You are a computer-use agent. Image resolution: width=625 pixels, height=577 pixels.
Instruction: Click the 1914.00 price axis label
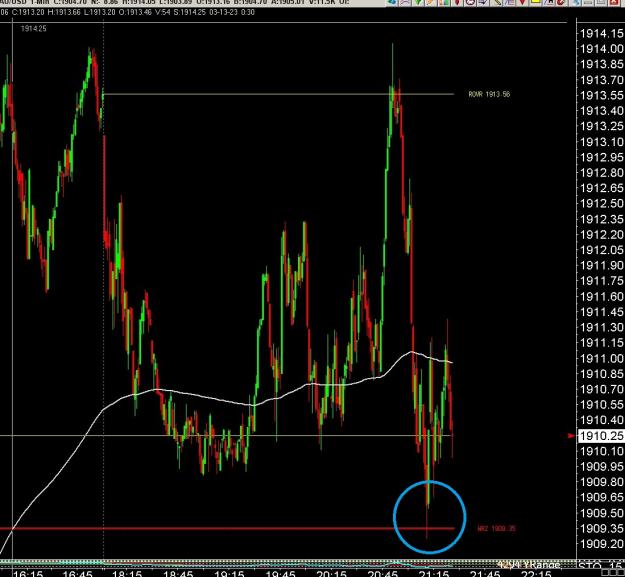(x=601, y=49)
